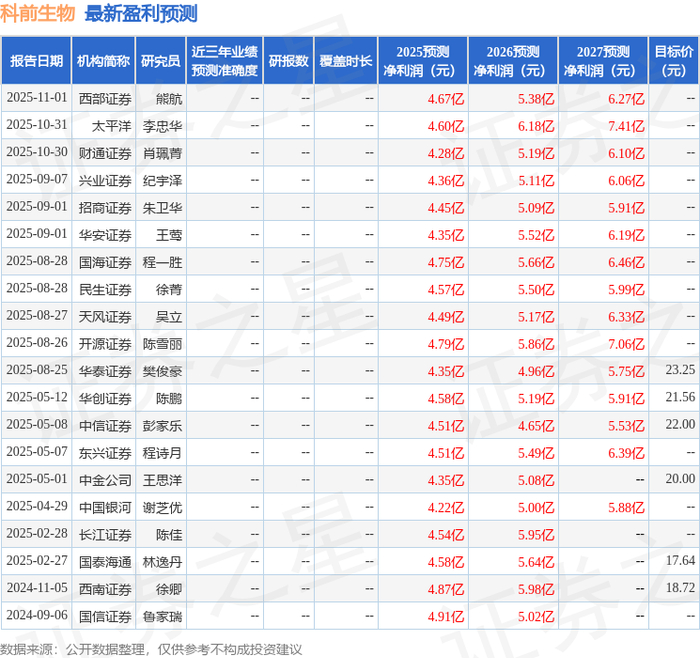Click institution 招商证券

tap(105, 208)
